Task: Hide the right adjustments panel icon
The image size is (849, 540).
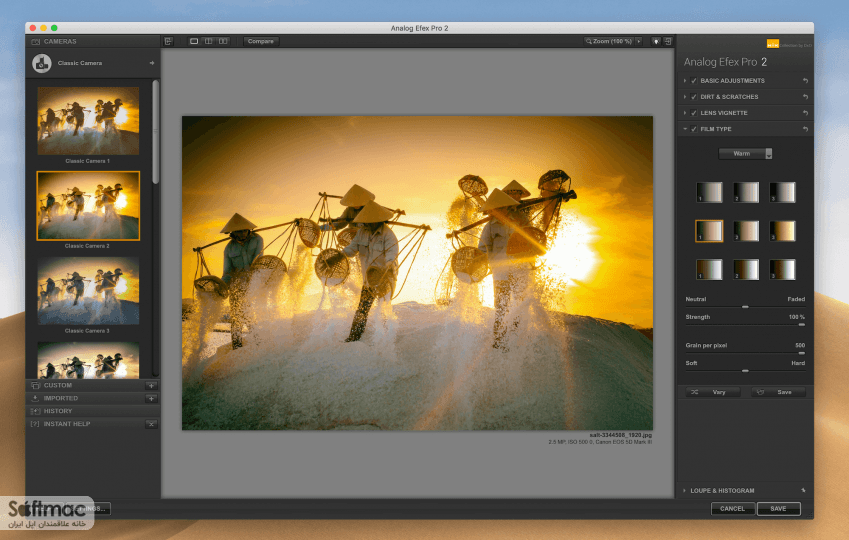Action: coord(668,41)
